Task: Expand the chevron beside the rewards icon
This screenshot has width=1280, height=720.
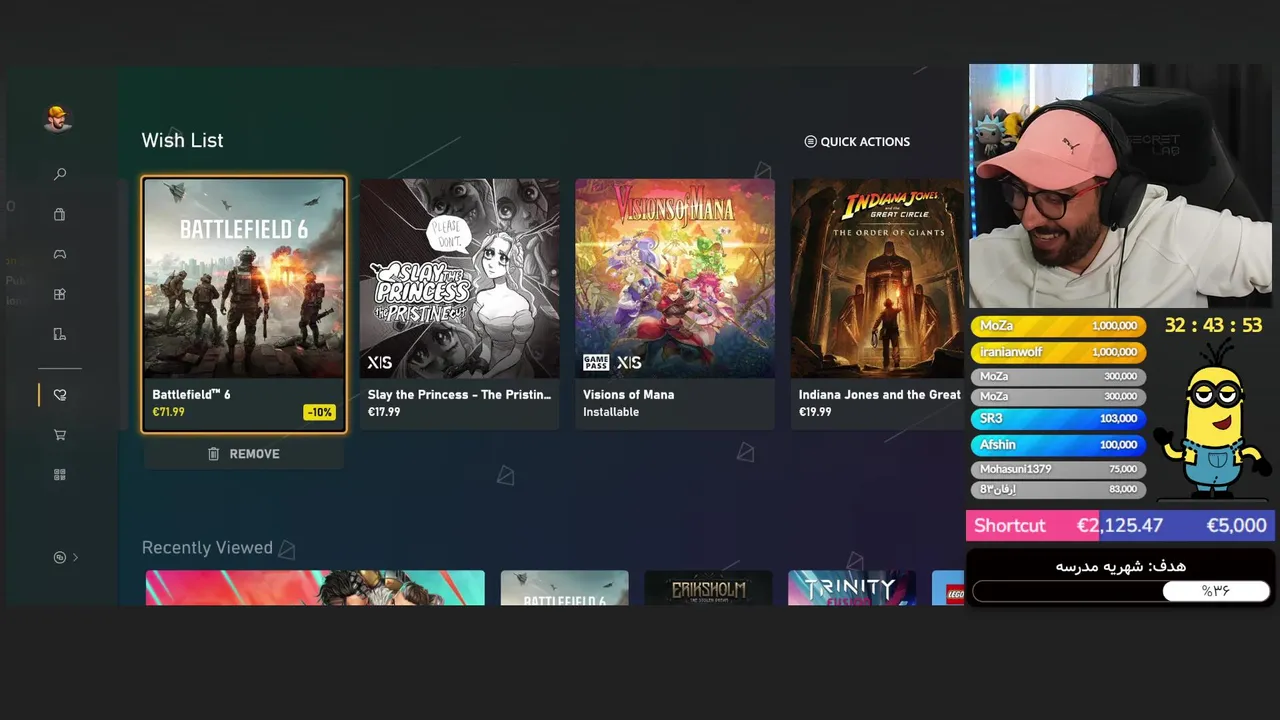Action: [75, 557]
